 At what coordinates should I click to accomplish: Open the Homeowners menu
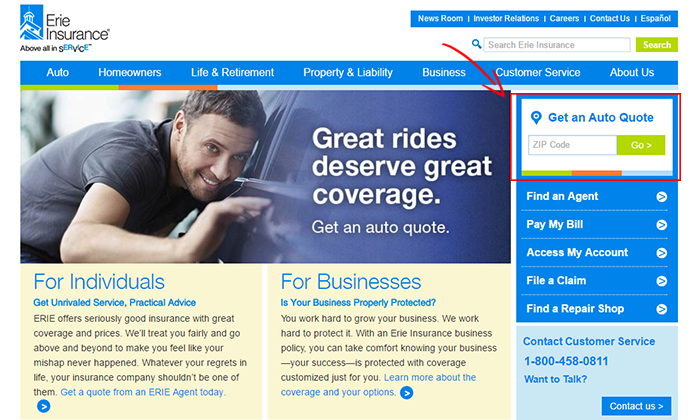(x=130, y=72)
